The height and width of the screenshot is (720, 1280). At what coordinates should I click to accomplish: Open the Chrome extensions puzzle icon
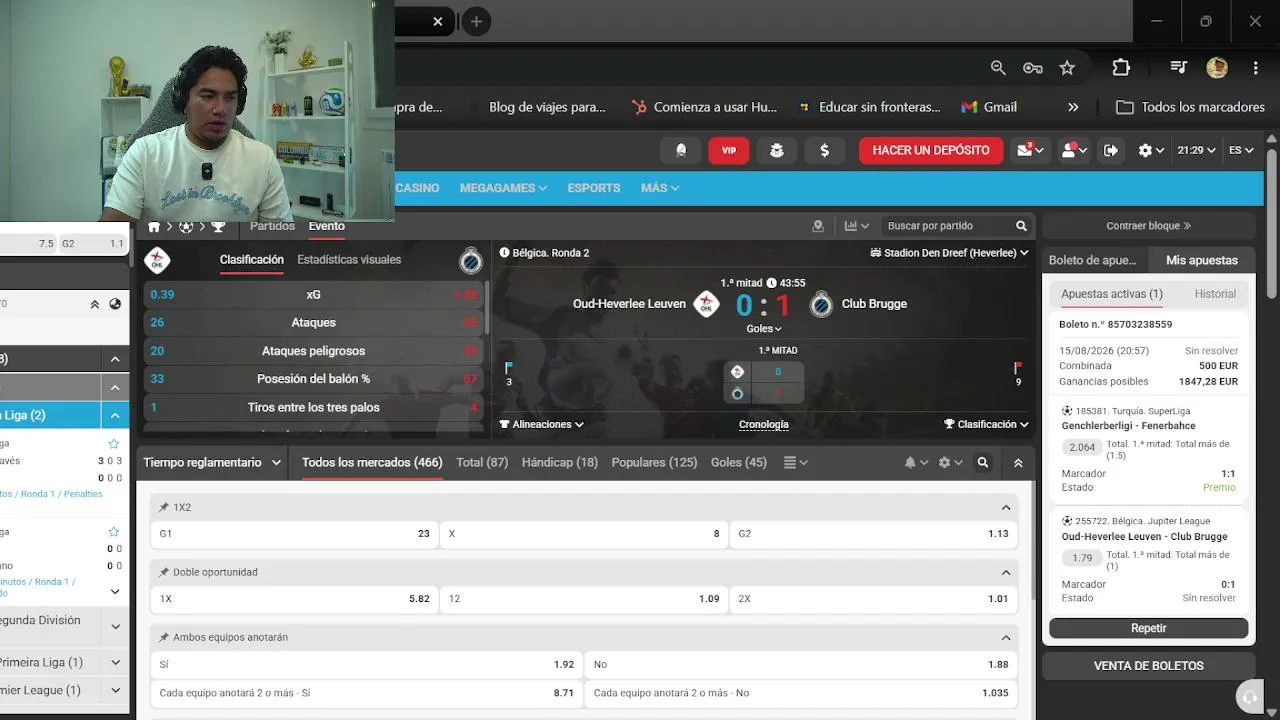1121,67
